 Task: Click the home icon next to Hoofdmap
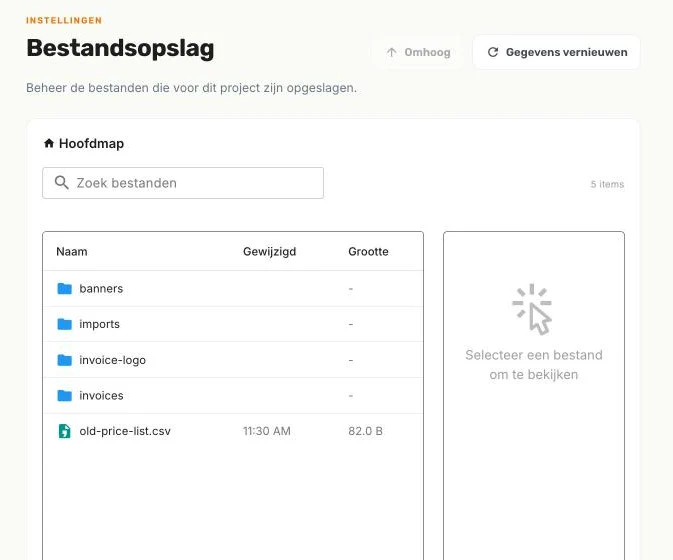click(x=49, y=143)
